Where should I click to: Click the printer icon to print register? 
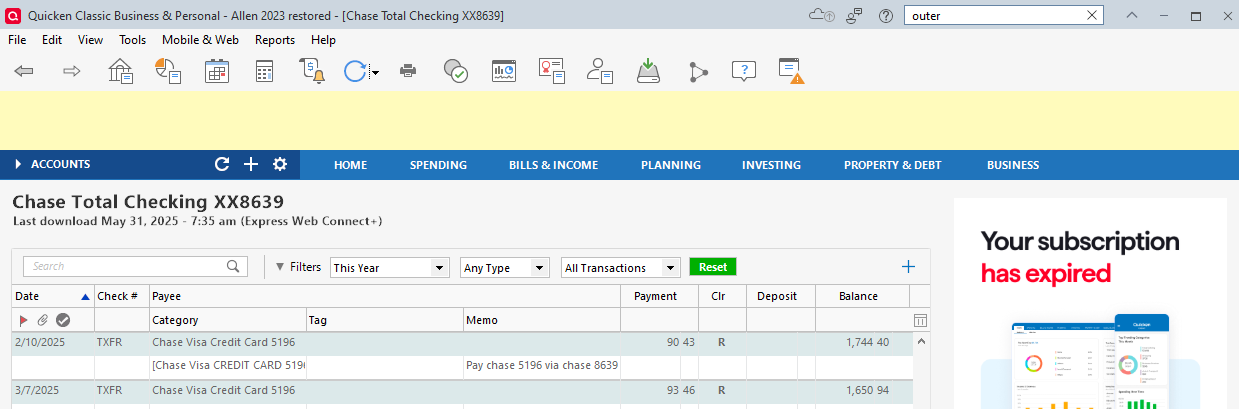point(408,71)
